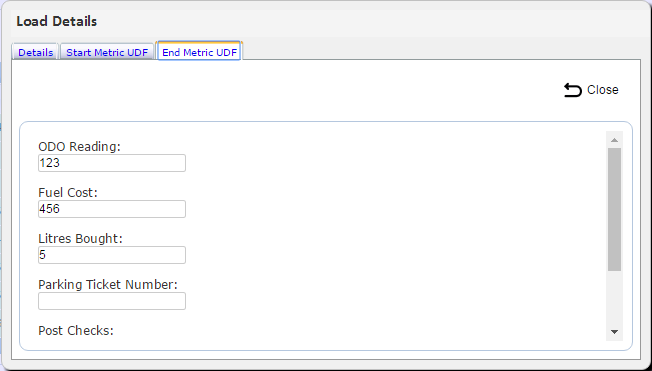
Task: Click the empty Parking Ticket Number field
Action: [x=112, y=301]
